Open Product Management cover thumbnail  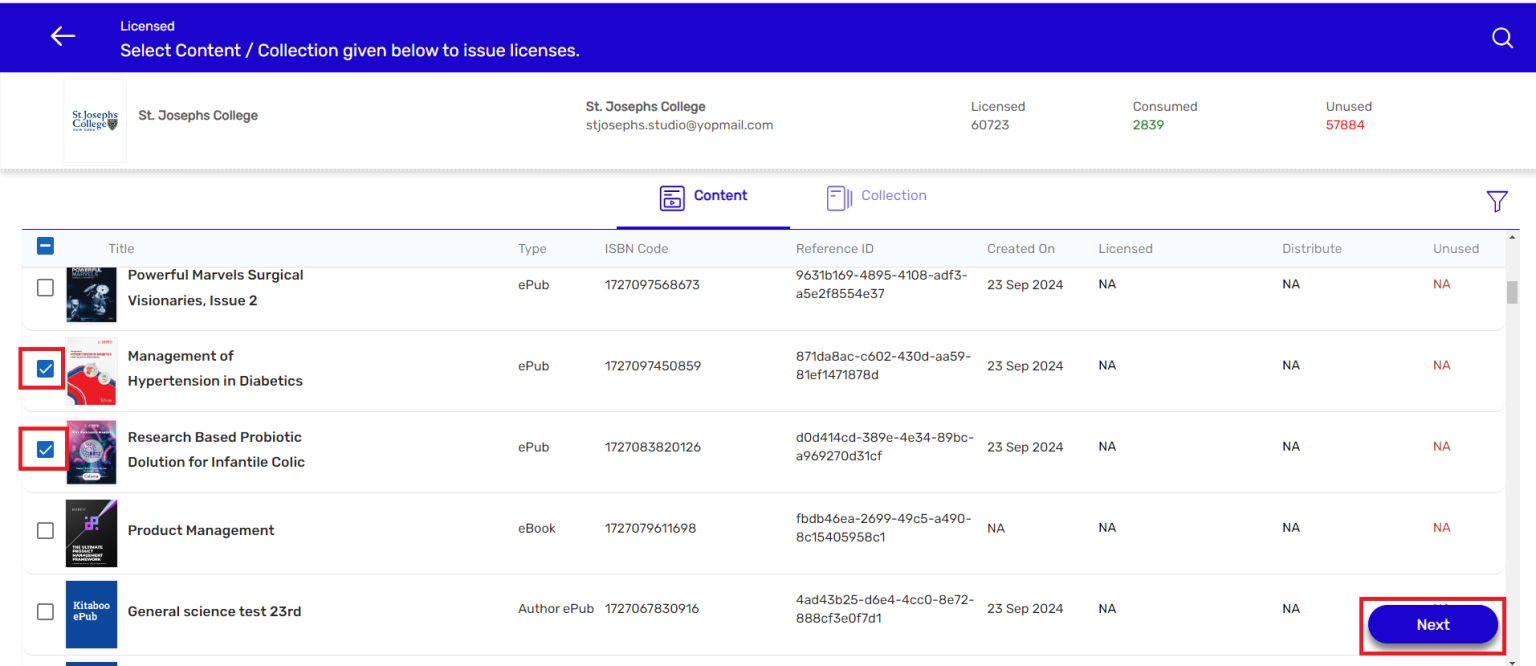(91, 533)
